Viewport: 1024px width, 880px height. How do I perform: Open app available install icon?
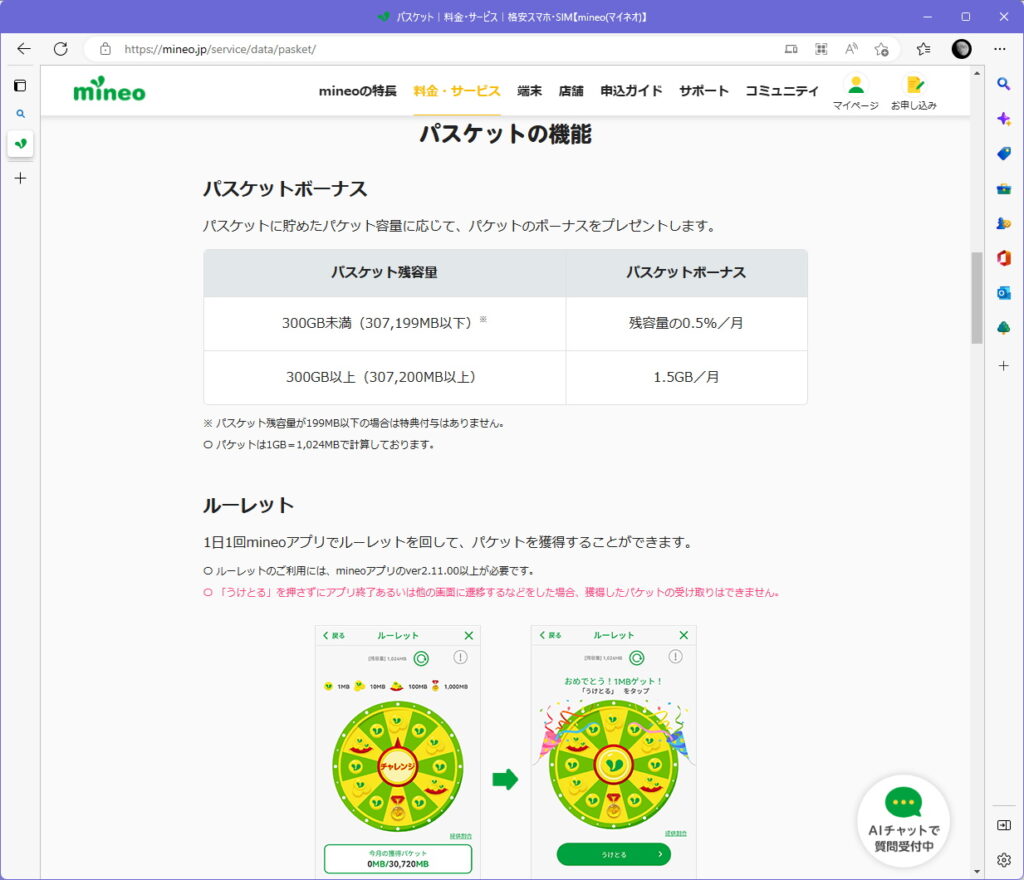(791, 49)
